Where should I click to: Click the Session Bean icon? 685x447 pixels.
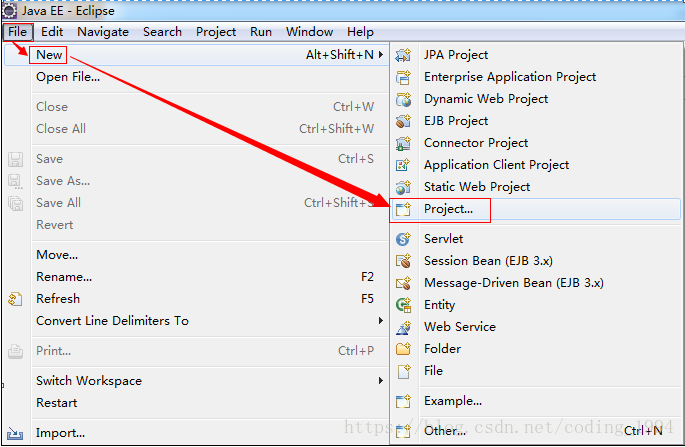coord(403,261)
